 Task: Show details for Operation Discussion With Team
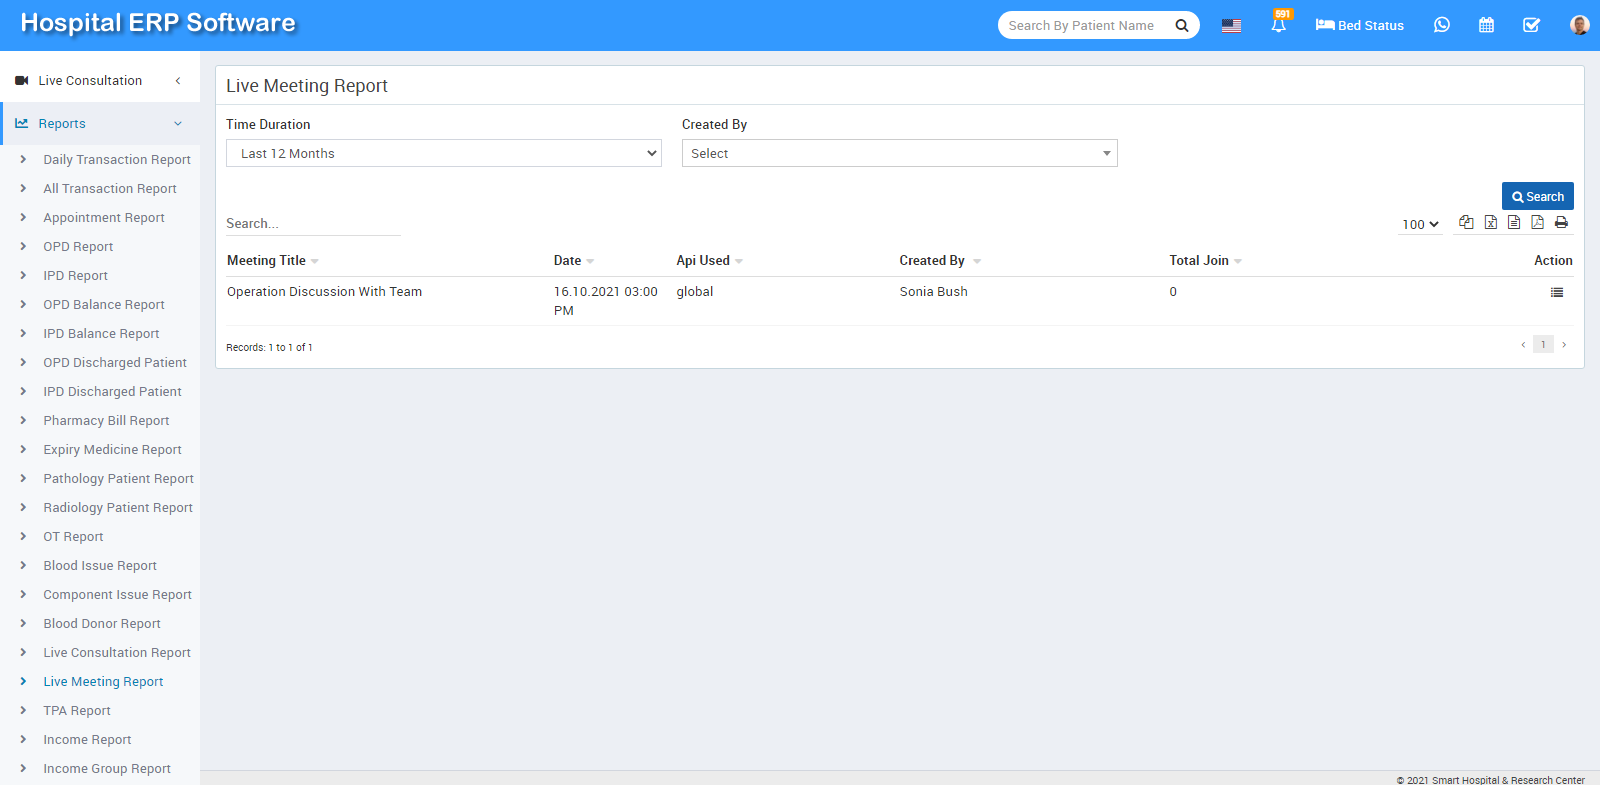pyautogui.click(x=1556, y=292)
